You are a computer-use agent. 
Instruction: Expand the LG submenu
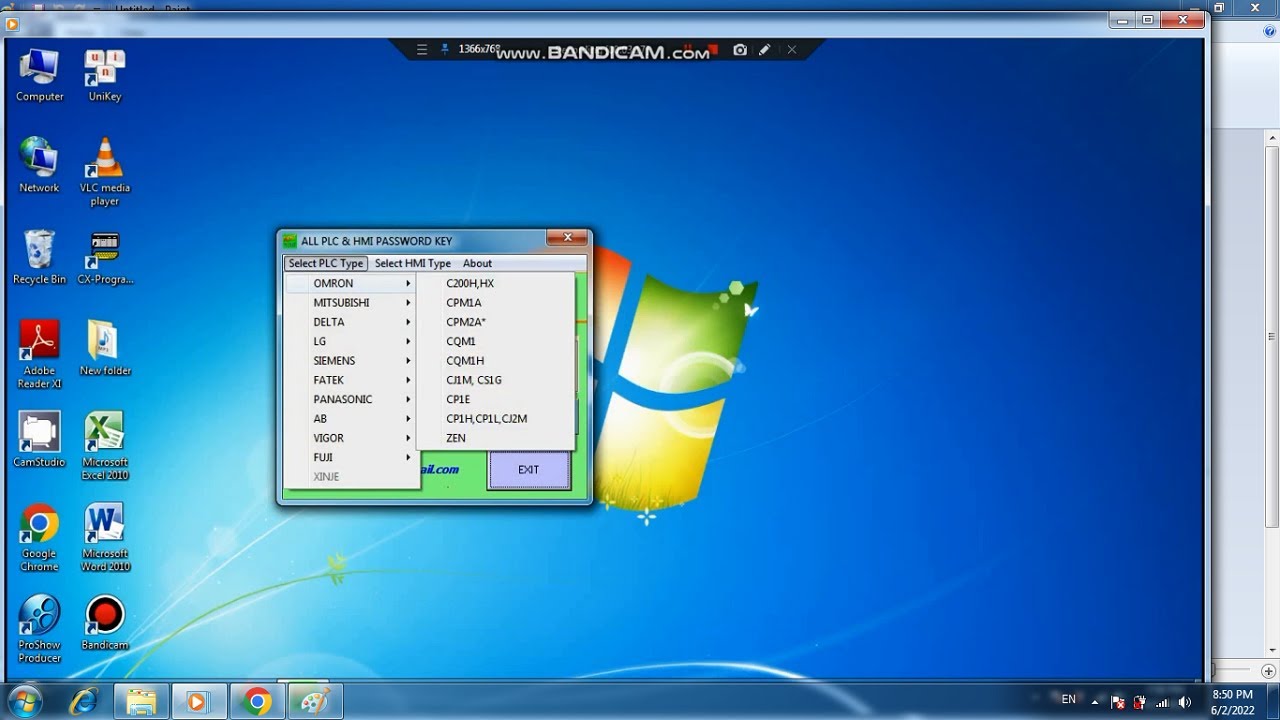pos(351,341)
